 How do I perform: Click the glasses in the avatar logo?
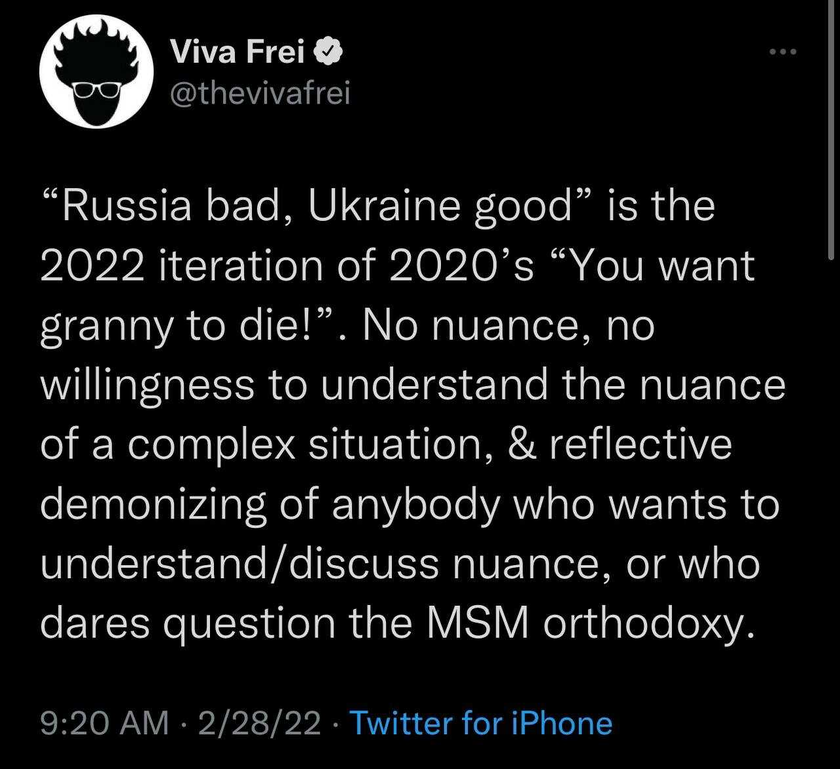(x=96, y=90)
